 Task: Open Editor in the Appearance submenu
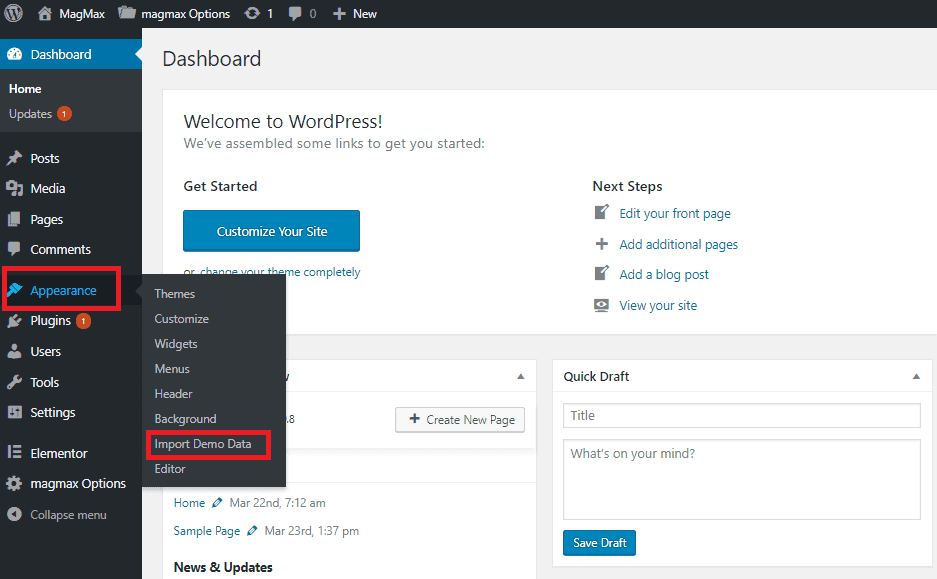170,469
